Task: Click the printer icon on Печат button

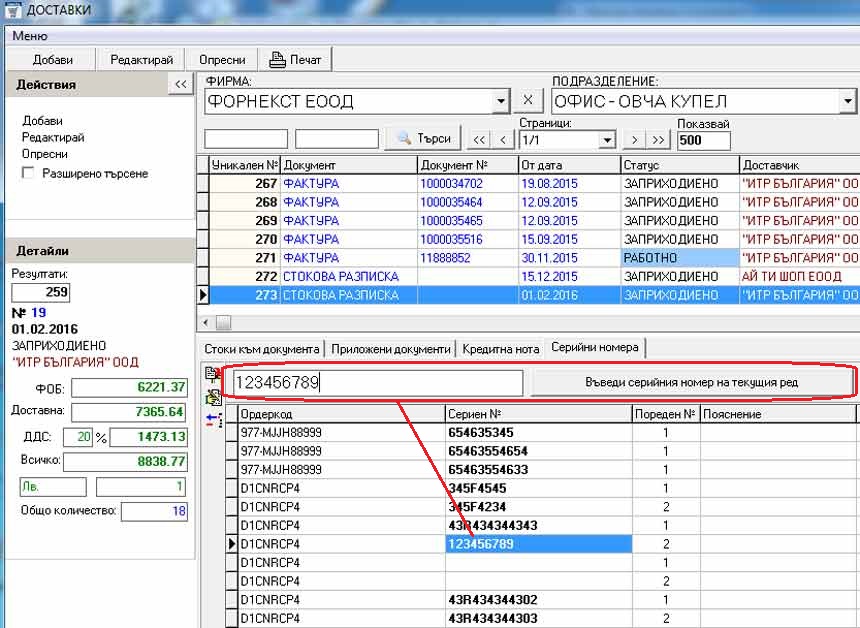Action: 278,59
